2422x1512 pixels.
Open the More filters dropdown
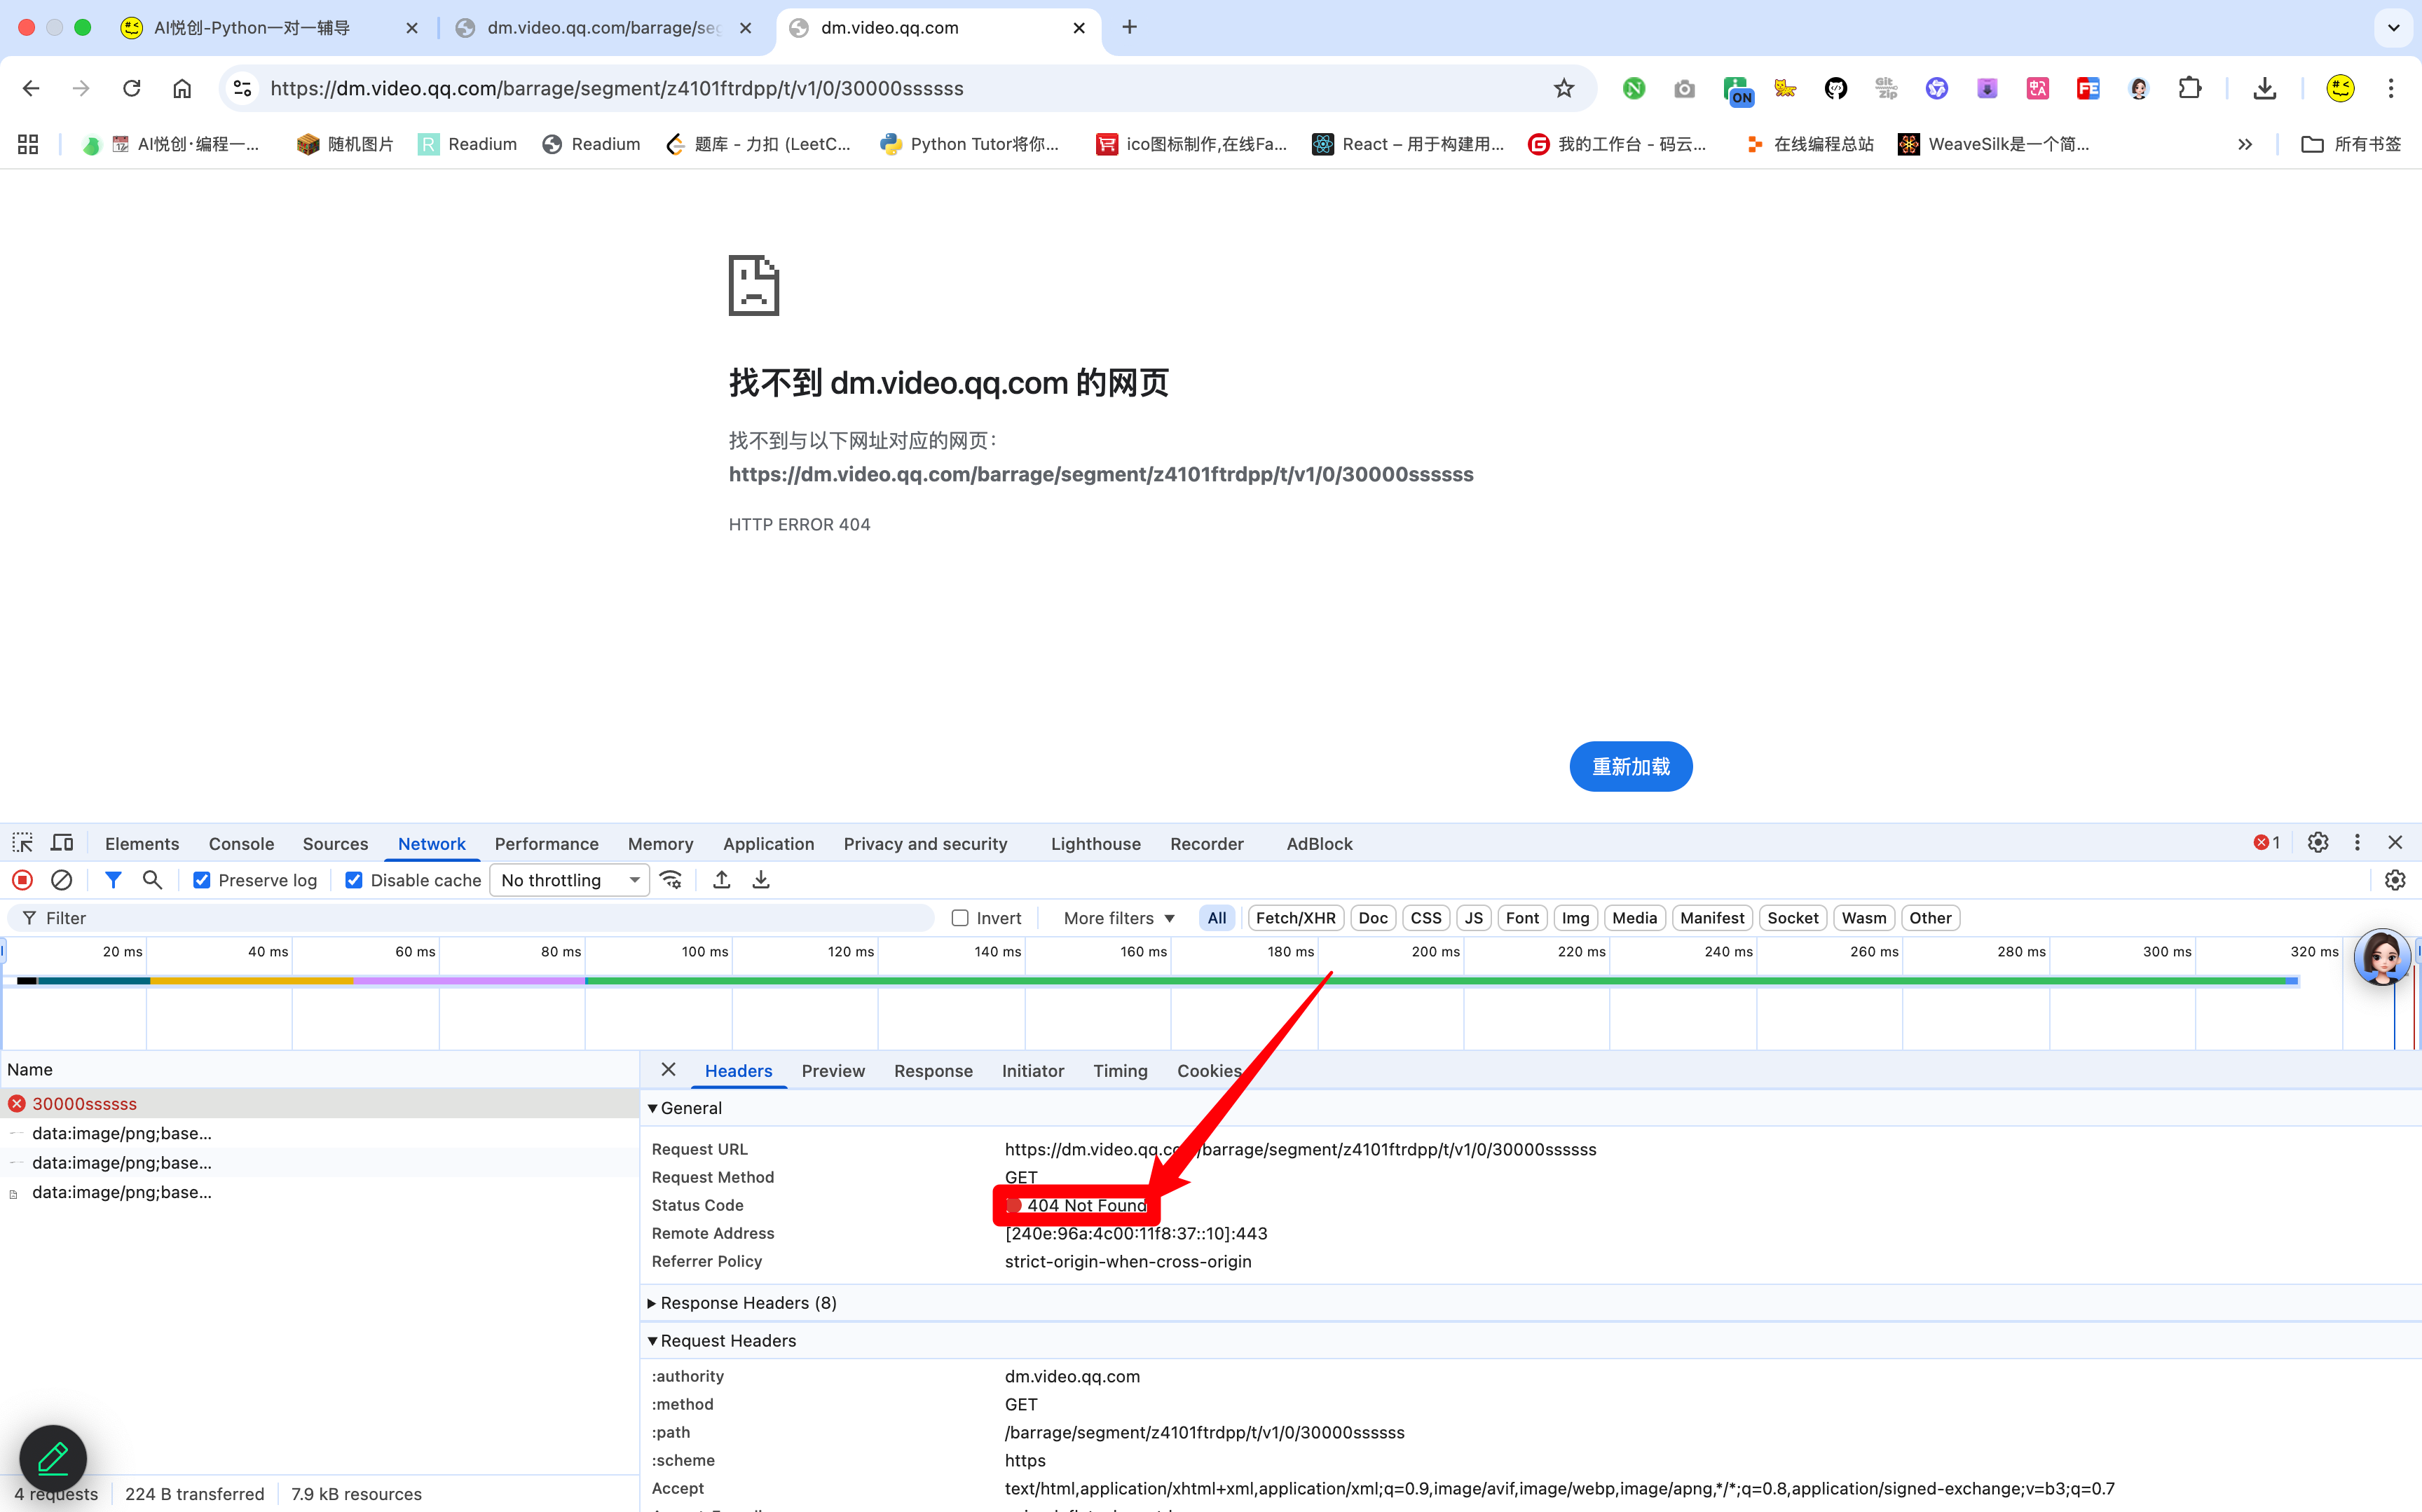pyautogui.click(x=1119, y=918)
